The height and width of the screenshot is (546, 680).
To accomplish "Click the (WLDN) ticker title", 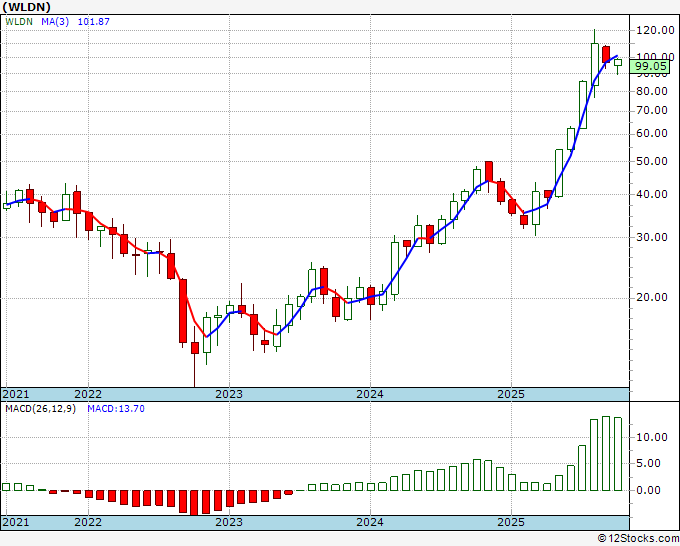I will click(26, 7).
